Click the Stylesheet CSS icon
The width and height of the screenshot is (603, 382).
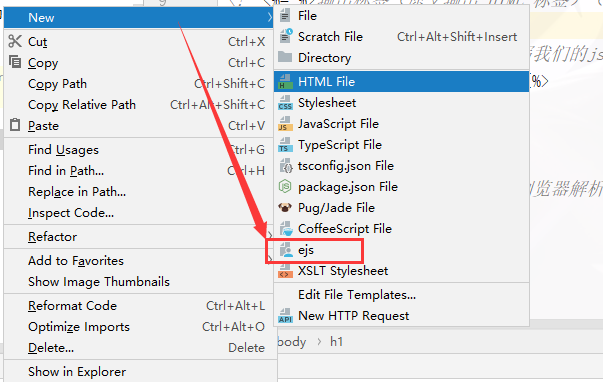pos(285,103)
